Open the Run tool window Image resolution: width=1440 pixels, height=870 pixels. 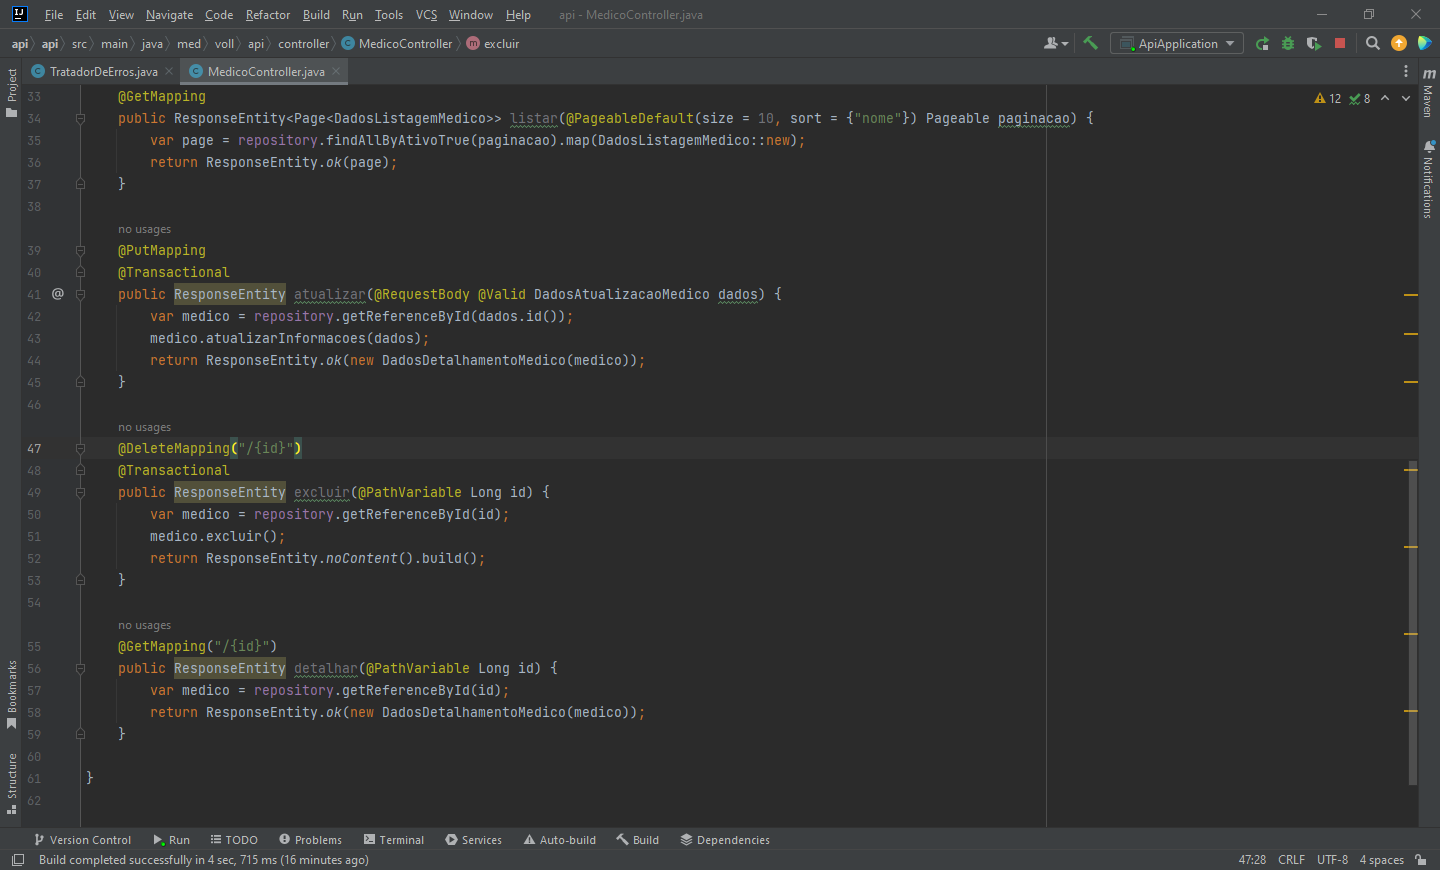[171, 840]
